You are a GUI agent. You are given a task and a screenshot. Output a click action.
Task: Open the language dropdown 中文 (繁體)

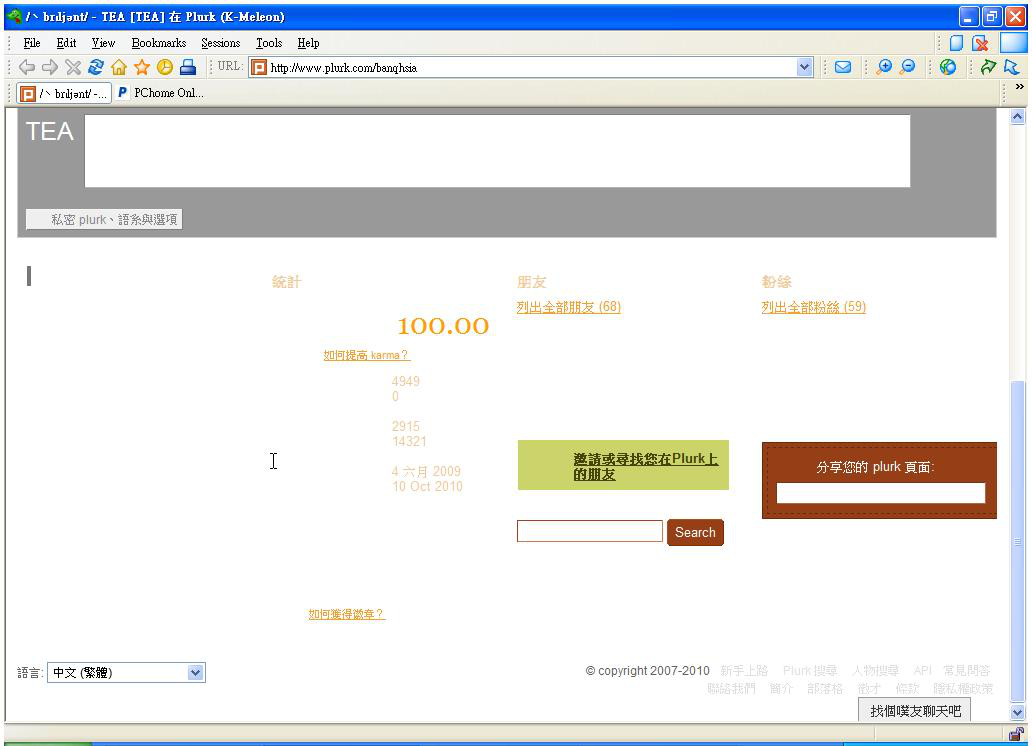(x=126, y=672)
